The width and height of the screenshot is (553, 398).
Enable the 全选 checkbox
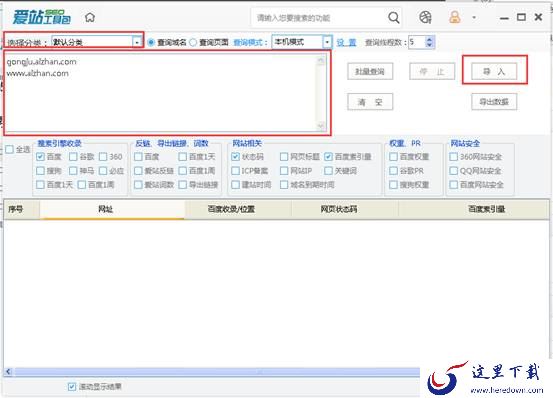click(10, 149)
